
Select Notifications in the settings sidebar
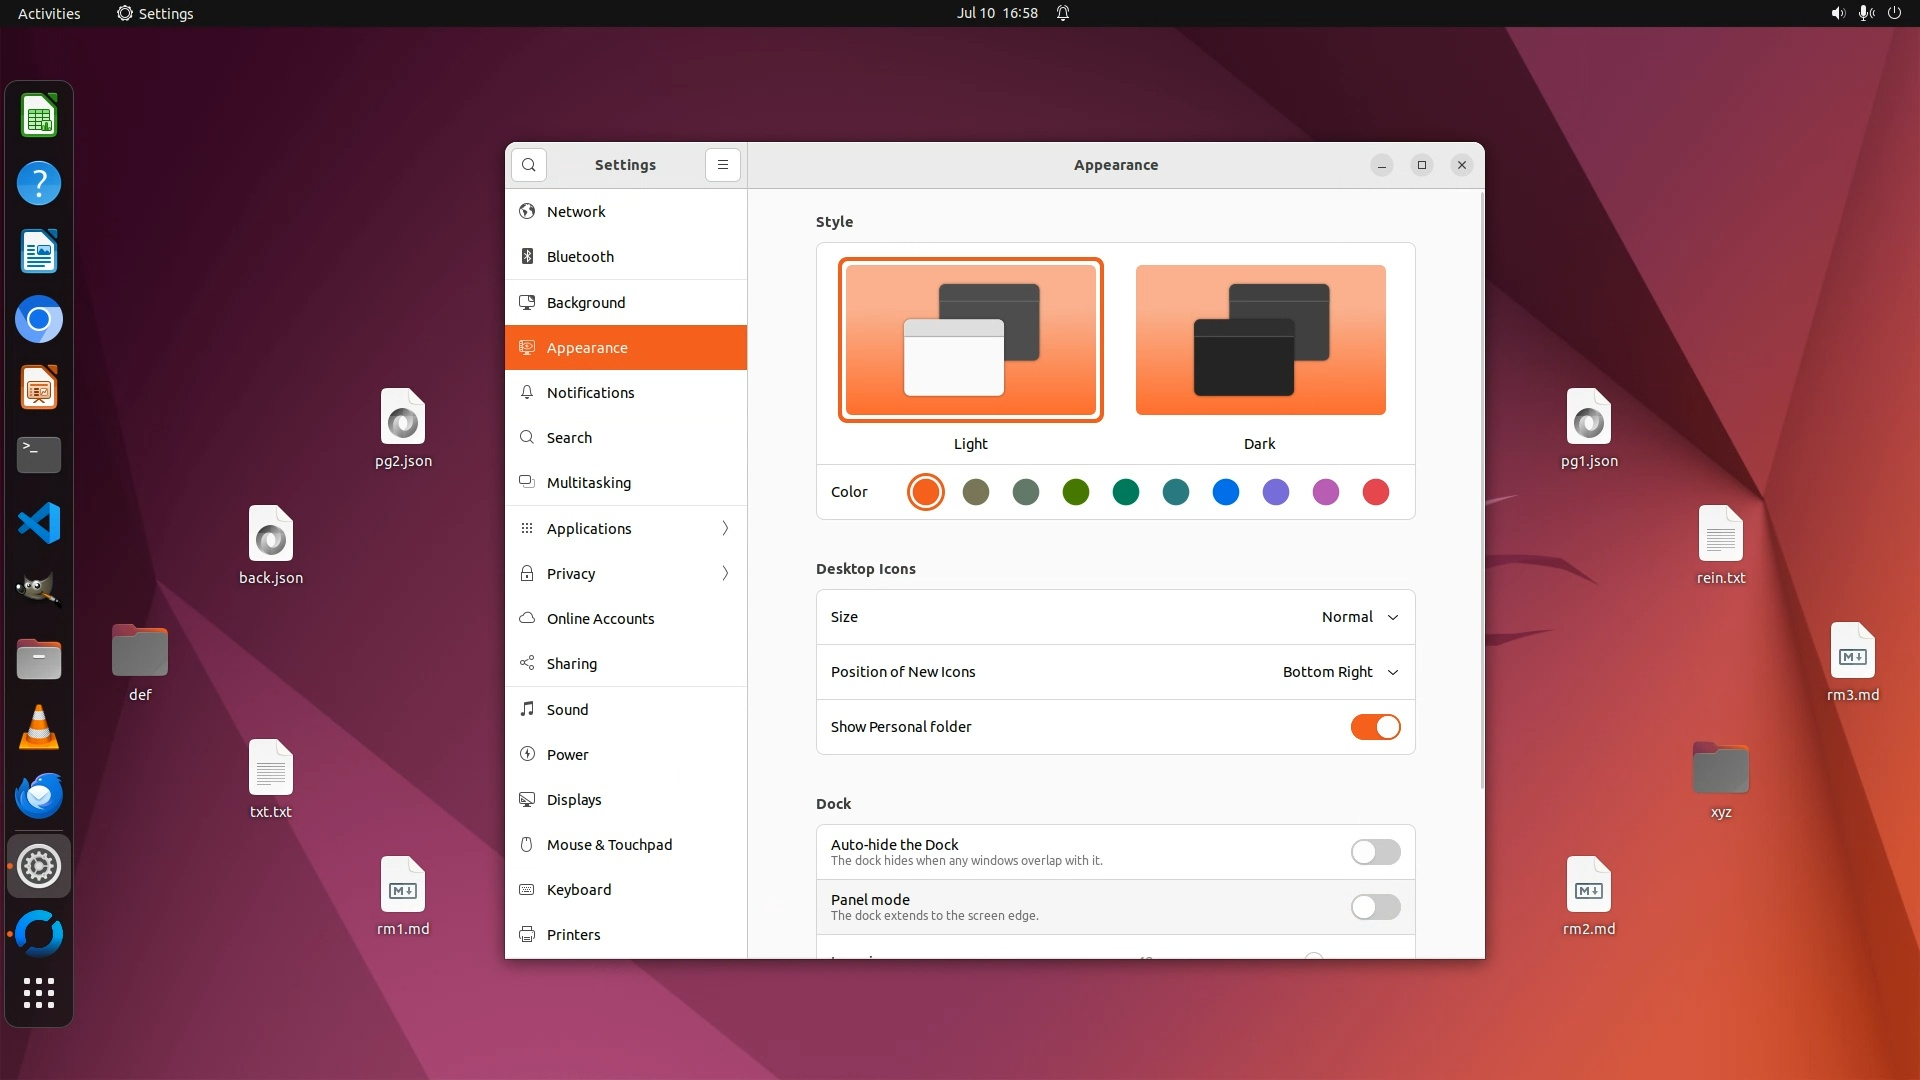point(590,393)
